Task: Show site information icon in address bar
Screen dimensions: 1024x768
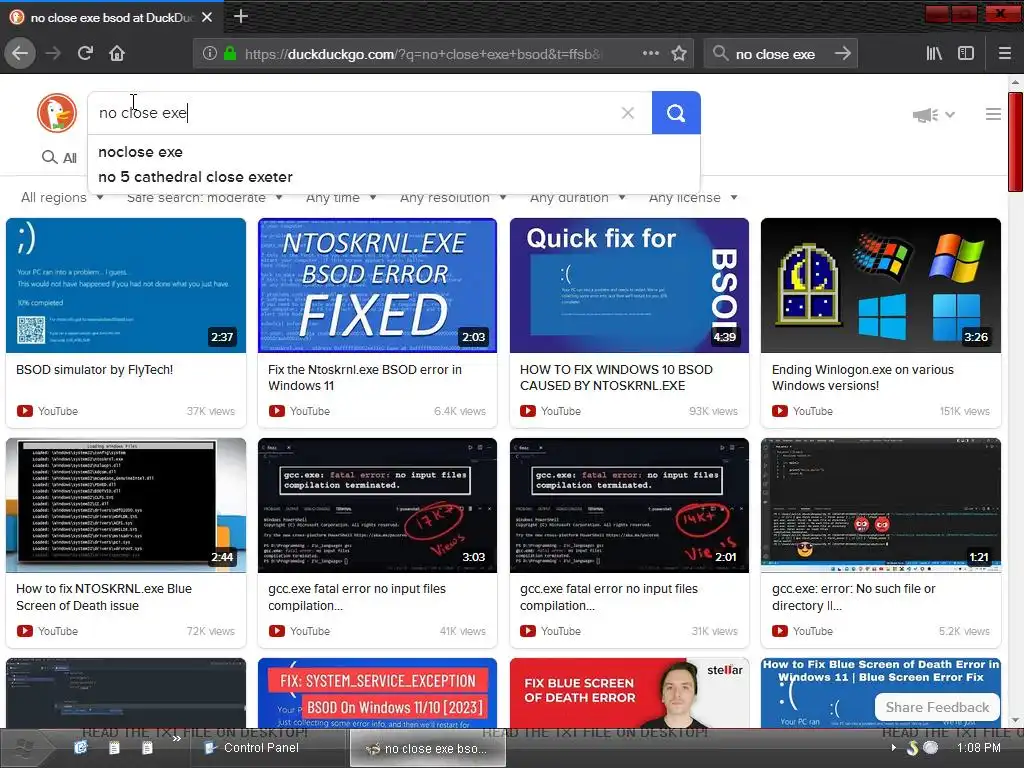Action: [x=209, y=53]
